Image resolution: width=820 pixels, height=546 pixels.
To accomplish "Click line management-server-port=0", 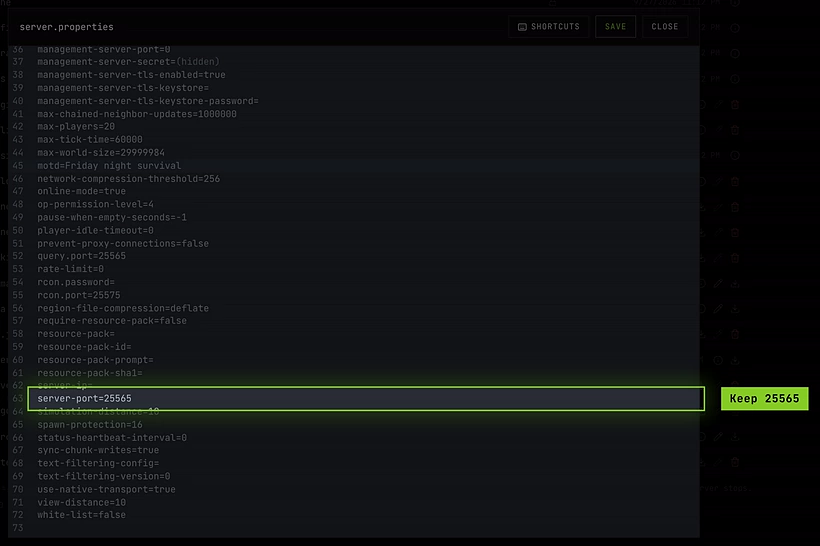I will tap(104, 49).
